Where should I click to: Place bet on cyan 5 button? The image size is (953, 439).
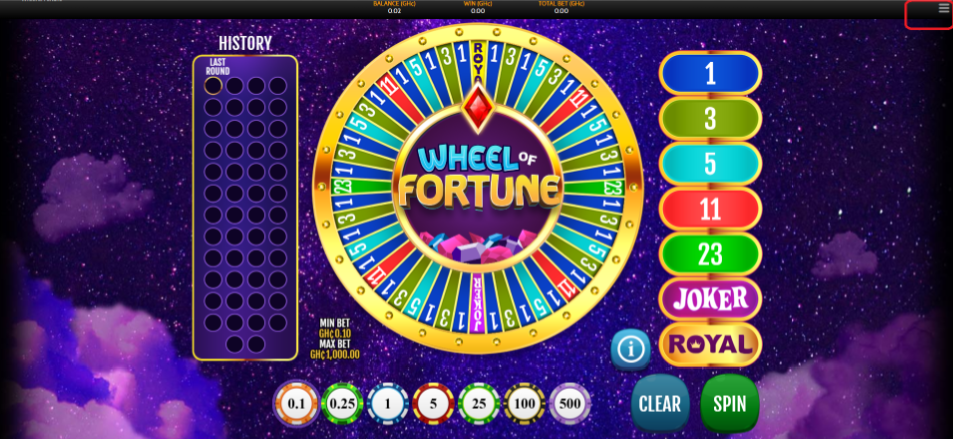[x=710, y=164]
